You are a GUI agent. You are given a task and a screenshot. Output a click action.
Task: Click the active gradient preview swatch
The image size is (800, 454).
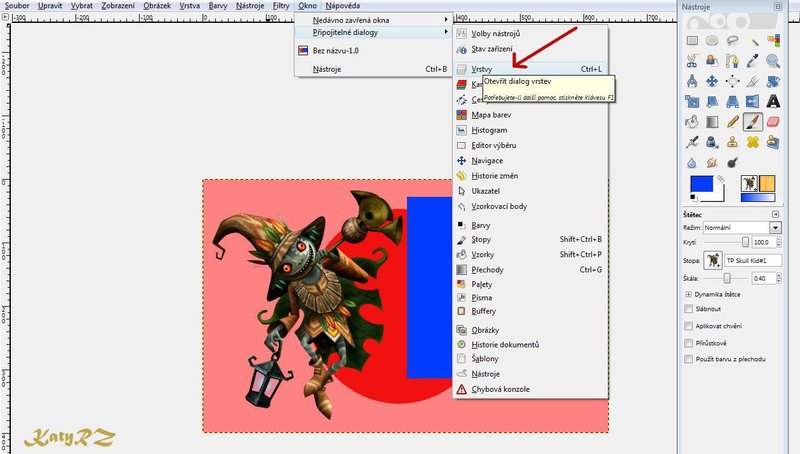(758, 197)
